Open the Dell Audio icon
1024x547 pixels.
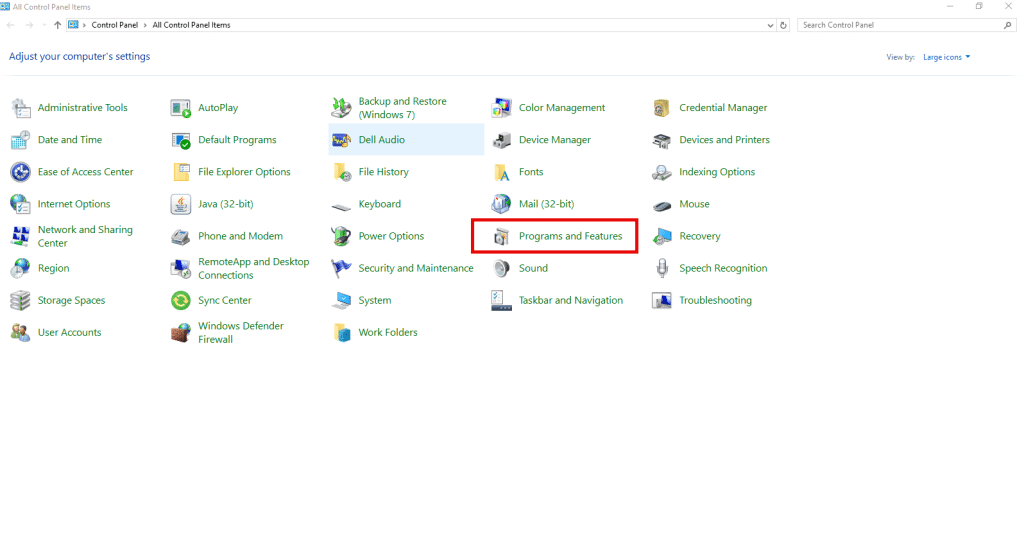[x=341, y=140]
